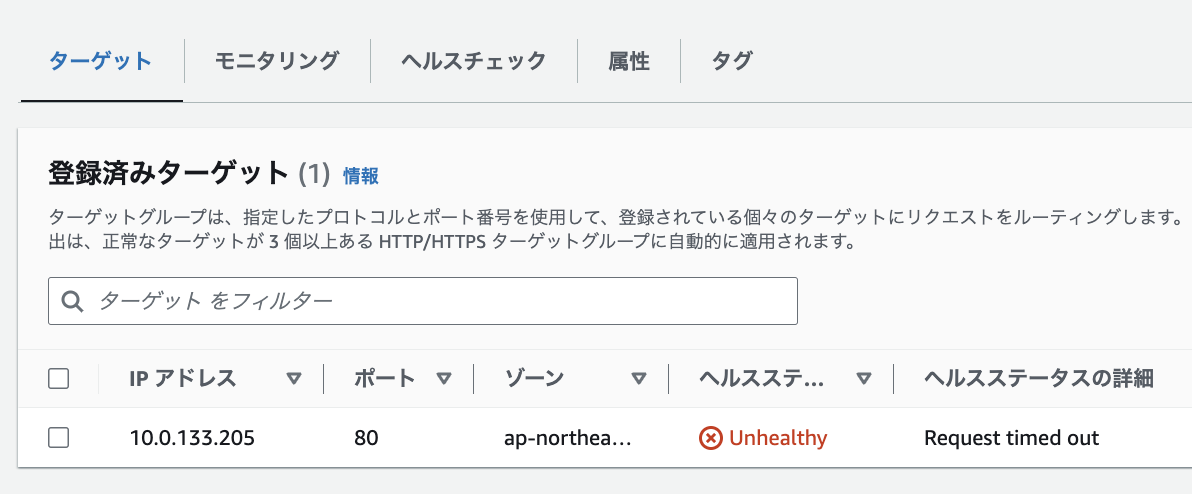
Task: Click the Unhealthy status text
Action: coord(778,439)
